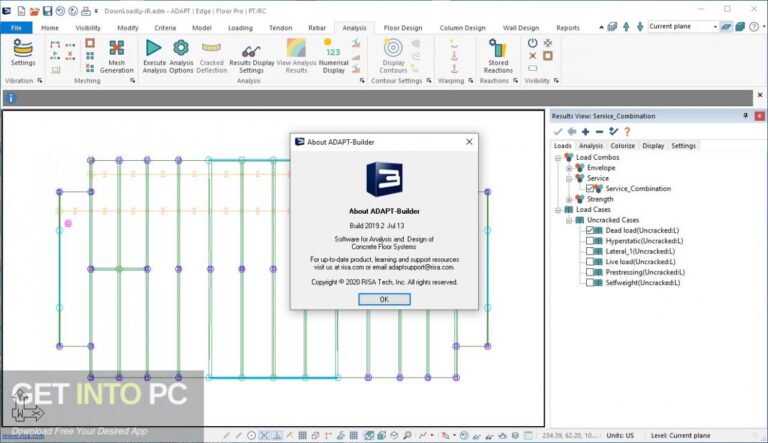
Task: Collapse Uncracked Cases node
Action: (x=569, y=221)
